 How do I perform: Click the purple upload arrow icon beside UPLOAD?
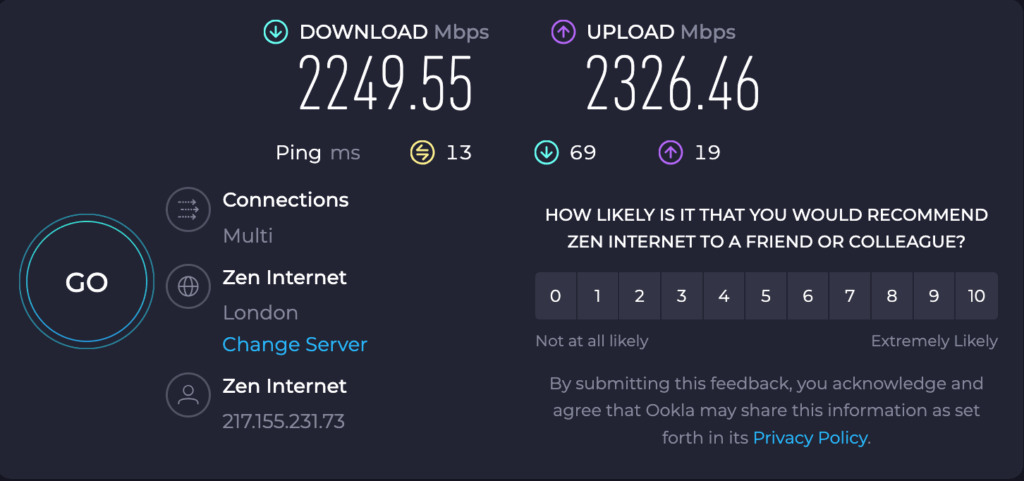point(563,33)
